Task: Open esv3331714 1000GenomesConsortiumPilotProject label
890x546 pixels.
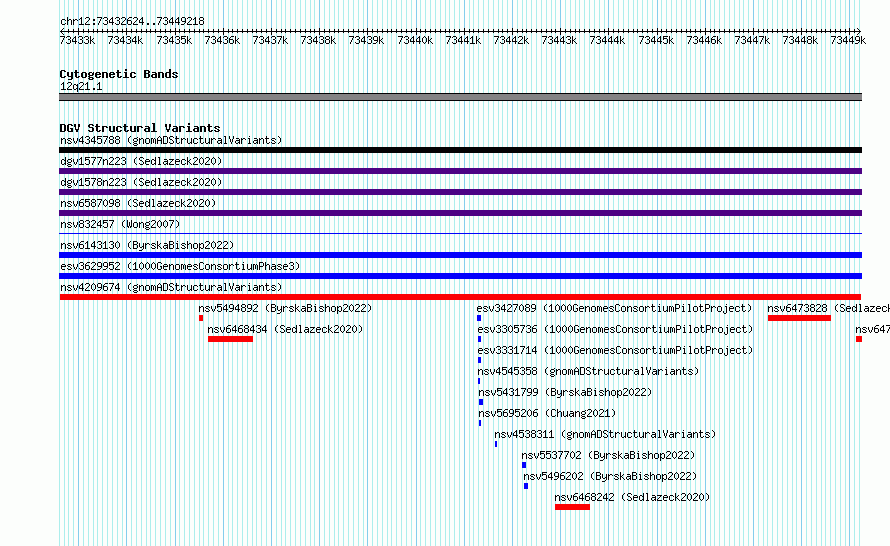Action: (615, 350)
